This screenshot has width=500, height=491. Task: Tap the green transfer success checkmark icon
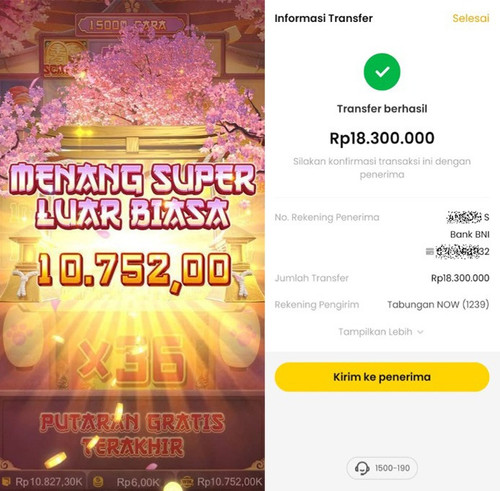click(382, 72)
